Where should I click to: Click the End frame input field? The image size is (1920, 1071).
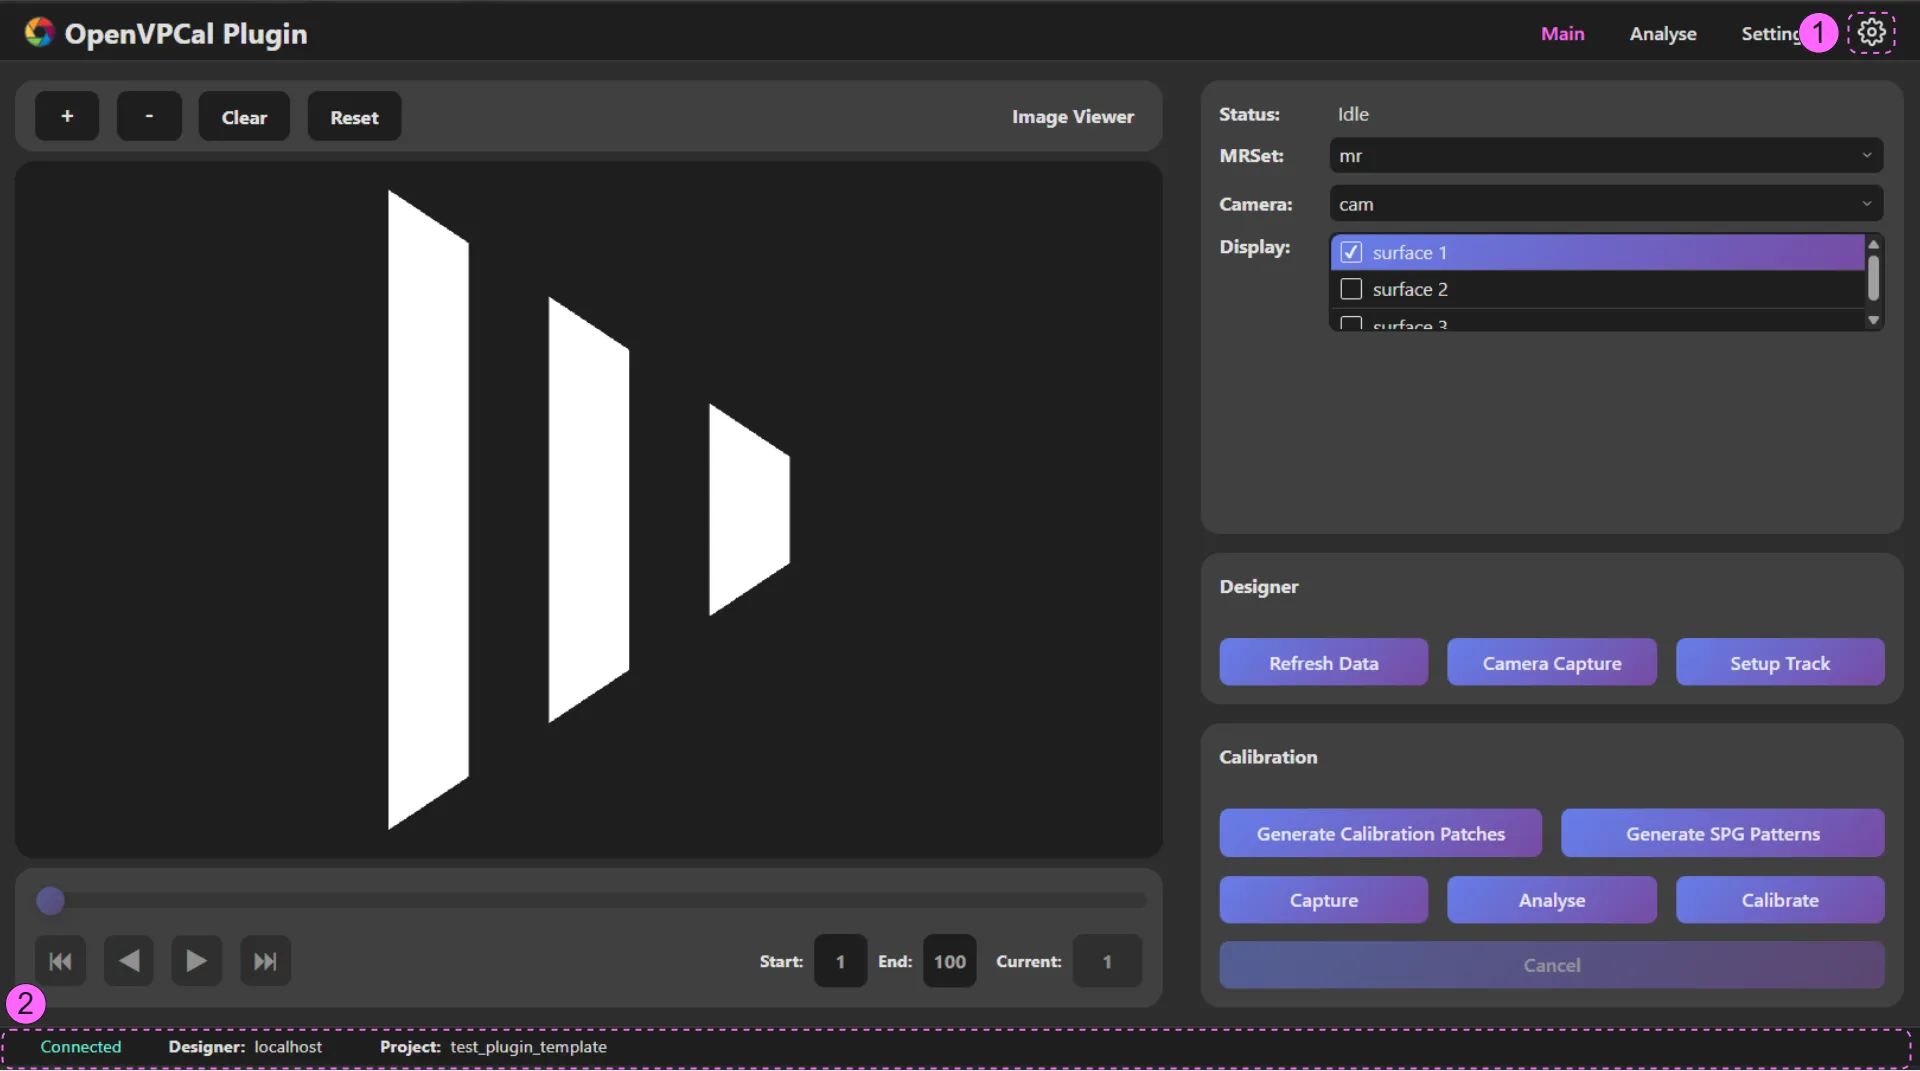click(x=949, y=961)
